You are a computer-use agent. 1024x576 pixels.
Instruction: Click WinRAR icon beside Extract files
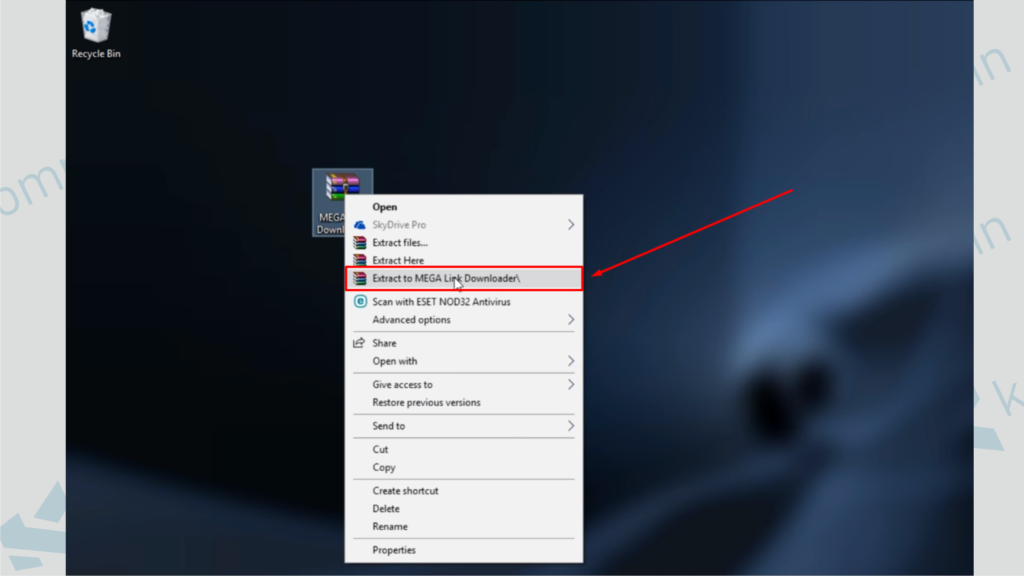[360, 243]
